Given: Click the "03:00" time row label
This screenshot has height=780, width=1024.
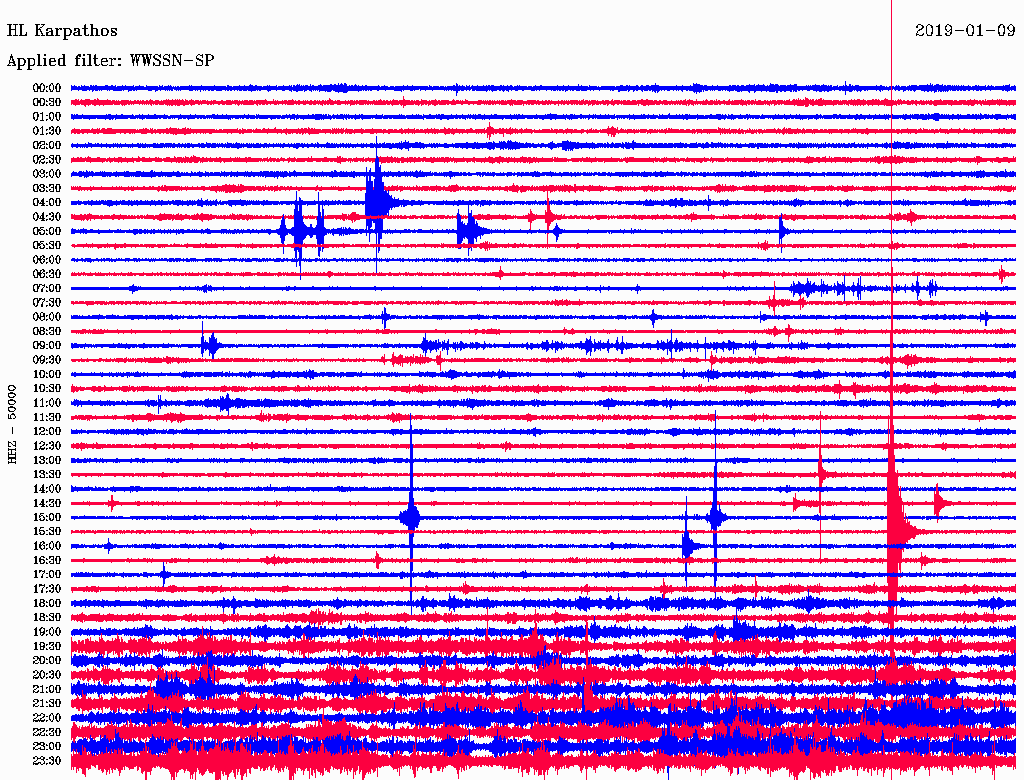Looking at the screenshot, I should [47, 174].
